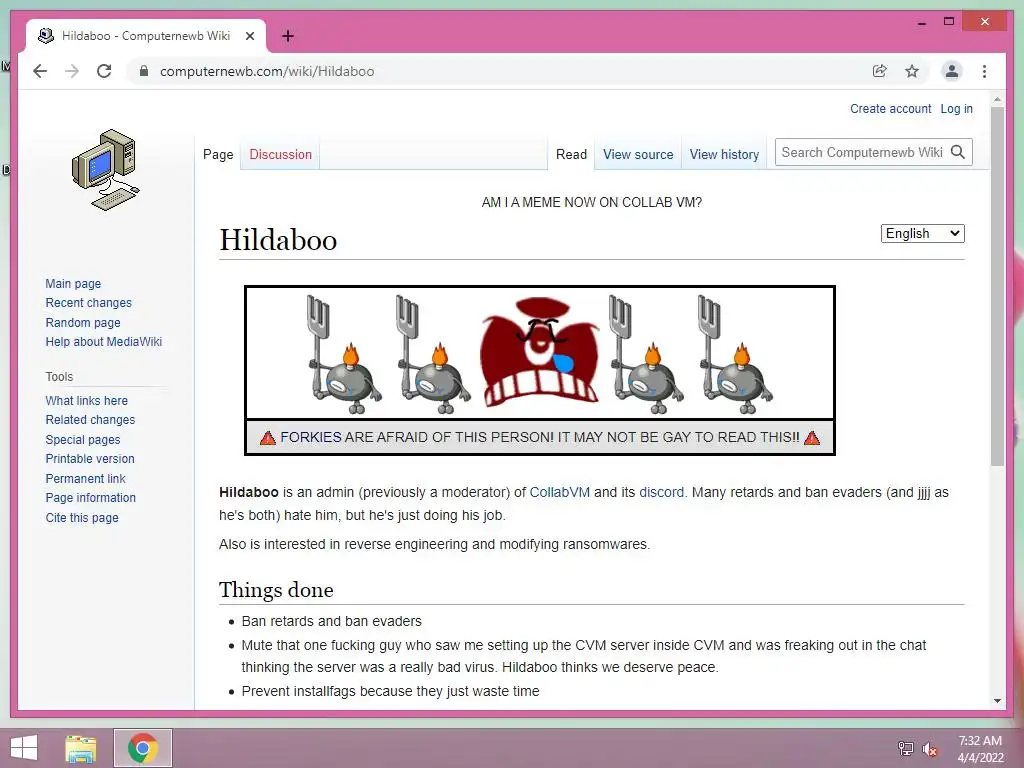The width and height of the screenshot is (1024, 768).
Task: Open the English language dropdown
Action: (923, 234)
